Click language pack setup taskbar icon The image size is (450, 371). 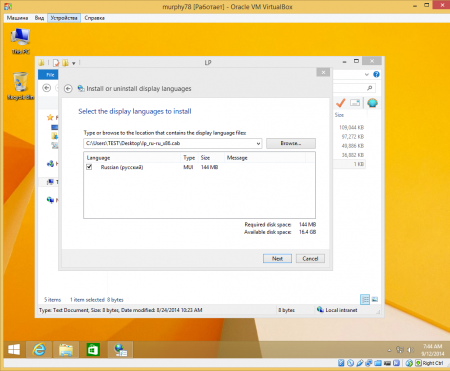point(120,350)
